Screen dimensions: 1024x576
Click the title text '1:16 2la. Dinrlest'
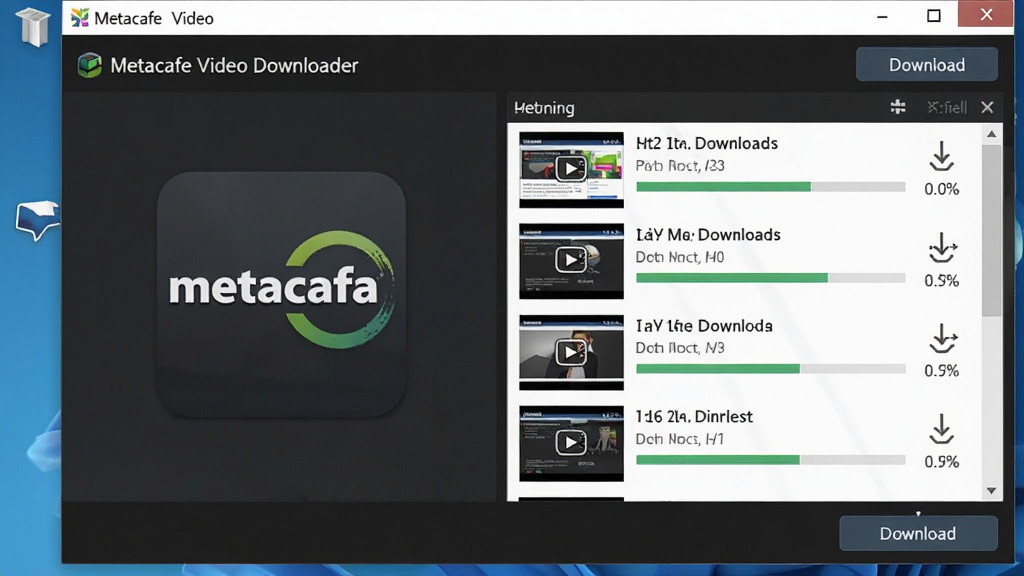[x=694, y=416]
